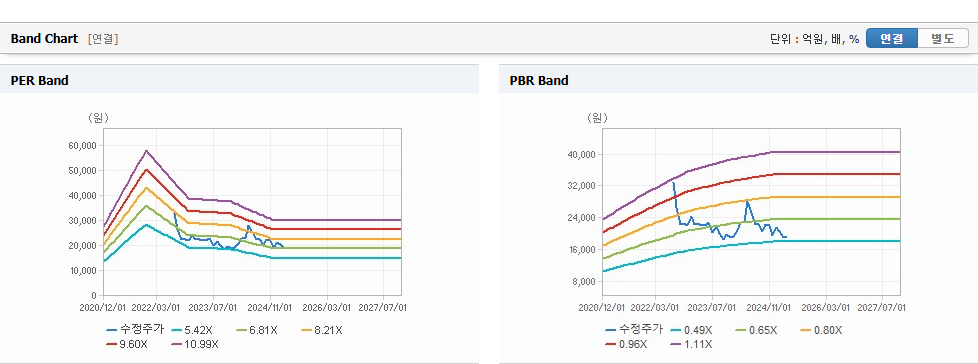Toggle the 6.81X legend entry
This screenshot has height=364, width=978.
pyautogui.click(x=258, y=330)
